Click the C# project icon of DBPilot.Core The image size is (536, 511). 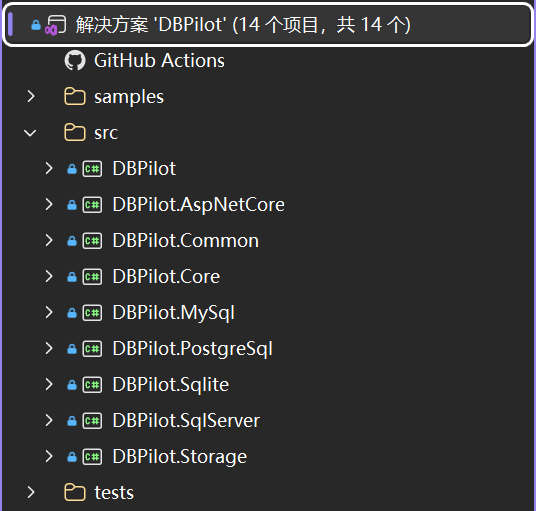[x=92, y=277]
